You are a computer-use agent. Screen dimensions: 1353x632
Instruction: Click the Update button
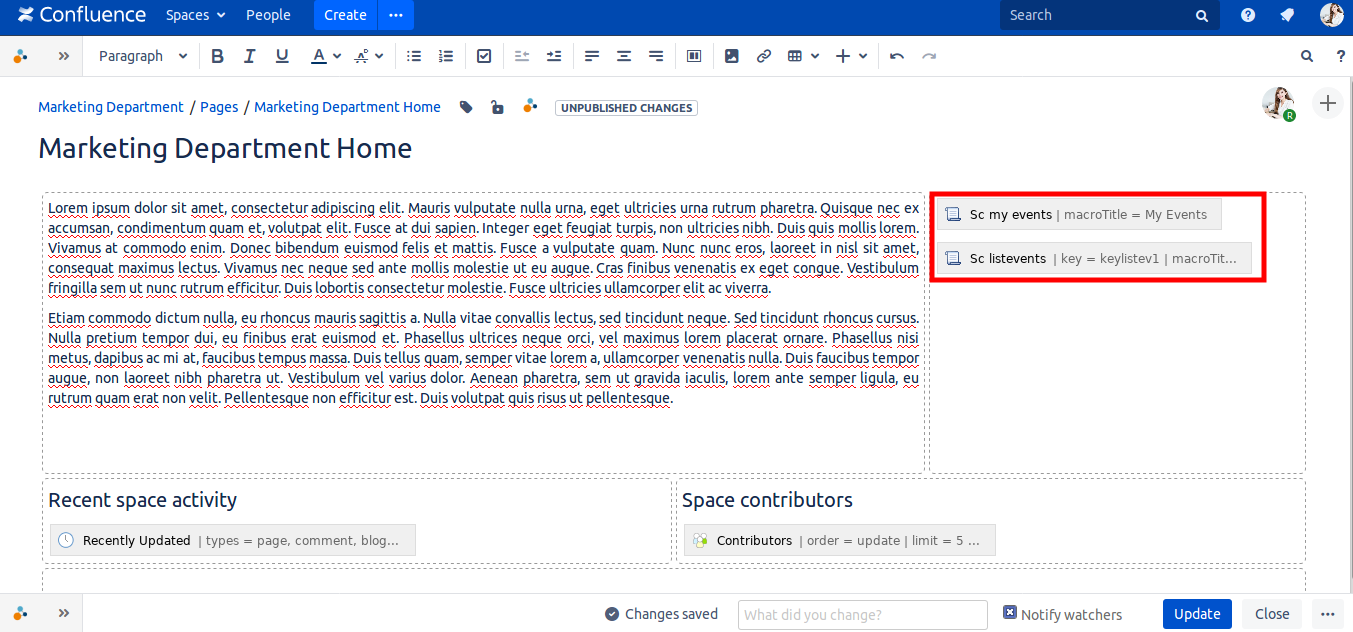tap(1196, 614)
